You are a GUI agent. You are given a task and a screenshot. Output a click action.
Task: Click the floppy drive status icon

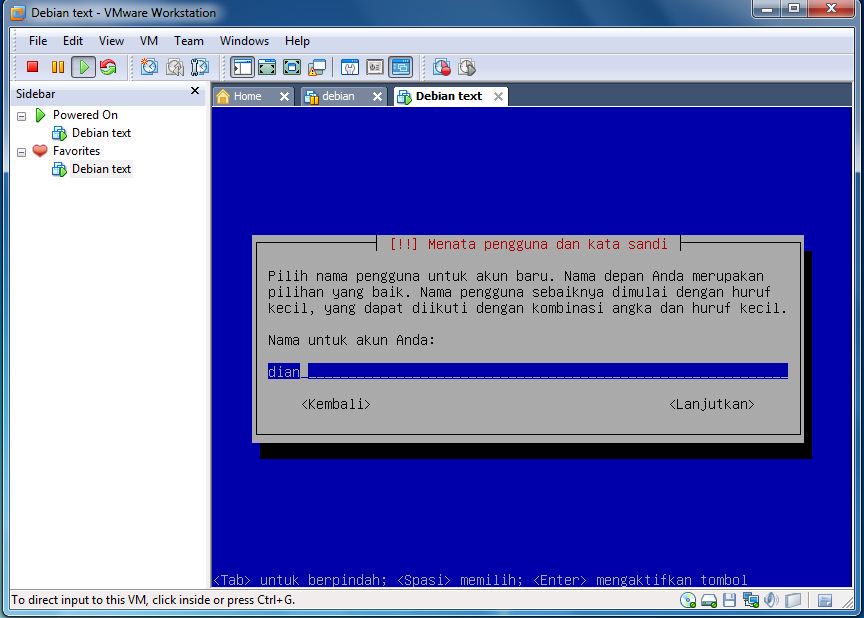729,600
